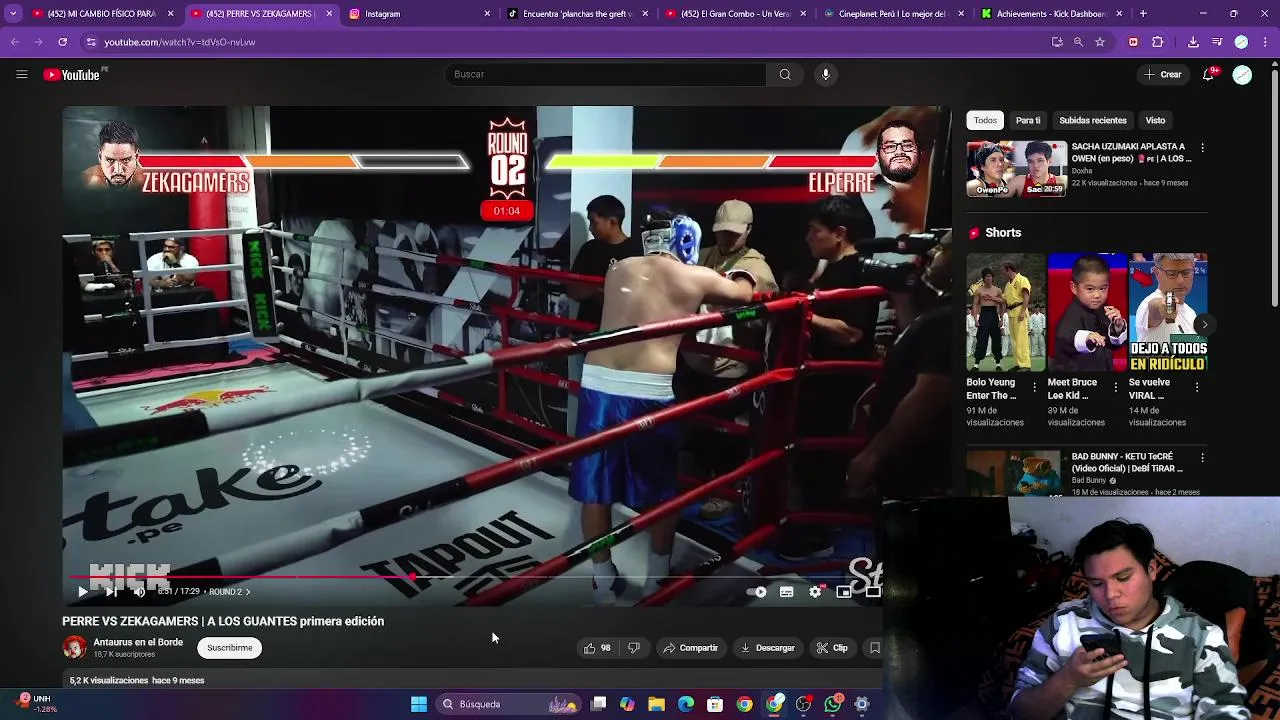Screen dimensions: 1280x720
Task: Install app via address bar icon
Action: click(1057, 42)
